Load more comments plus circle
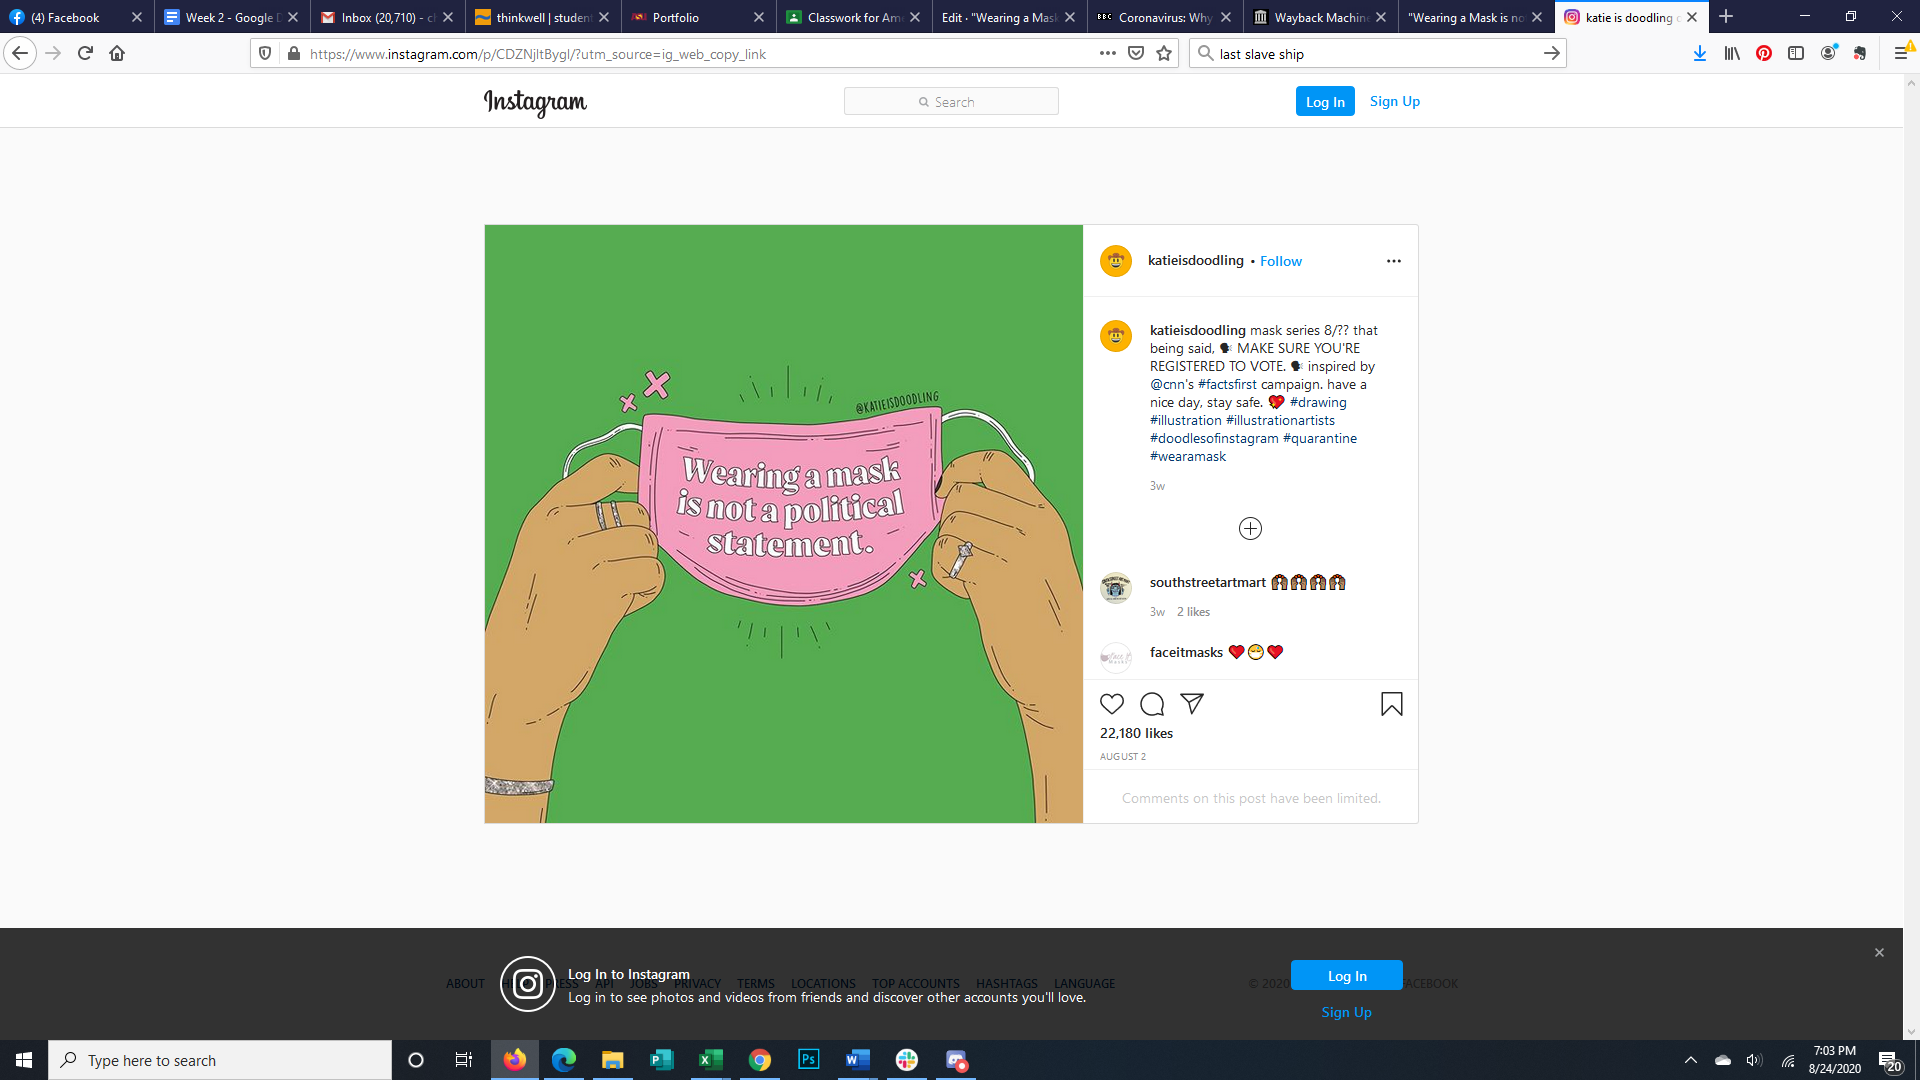 pyautogui.click(x=1250, y=528)
